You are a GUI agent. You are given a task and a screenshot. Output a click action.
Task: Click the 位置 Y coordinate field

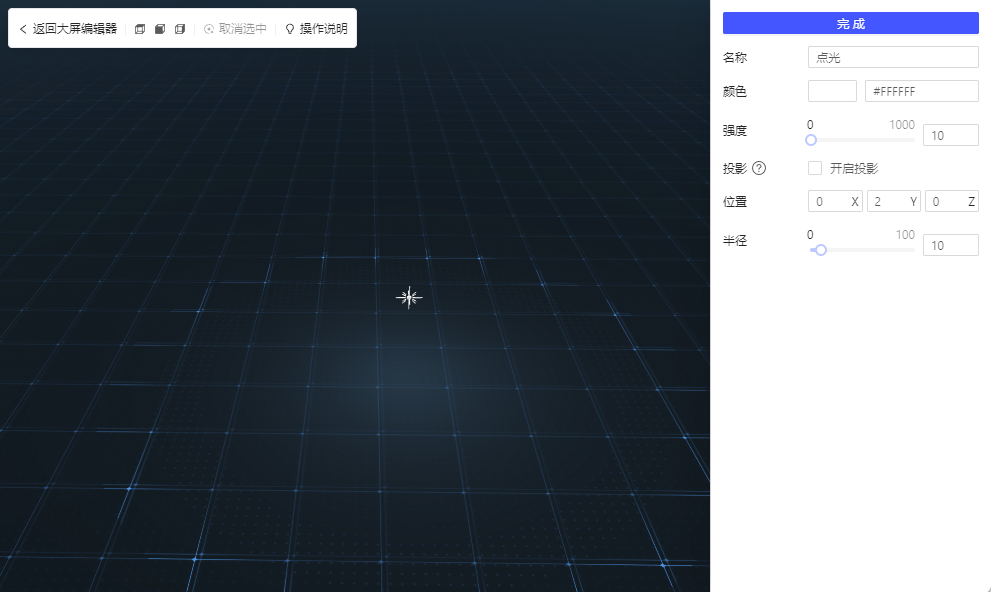(894, 202)
